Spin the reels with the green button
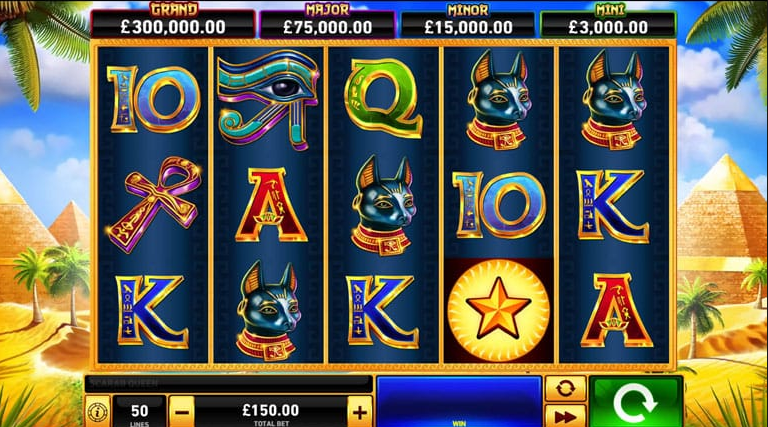Viewport: 768px width, 427px height. pos(635,402)
